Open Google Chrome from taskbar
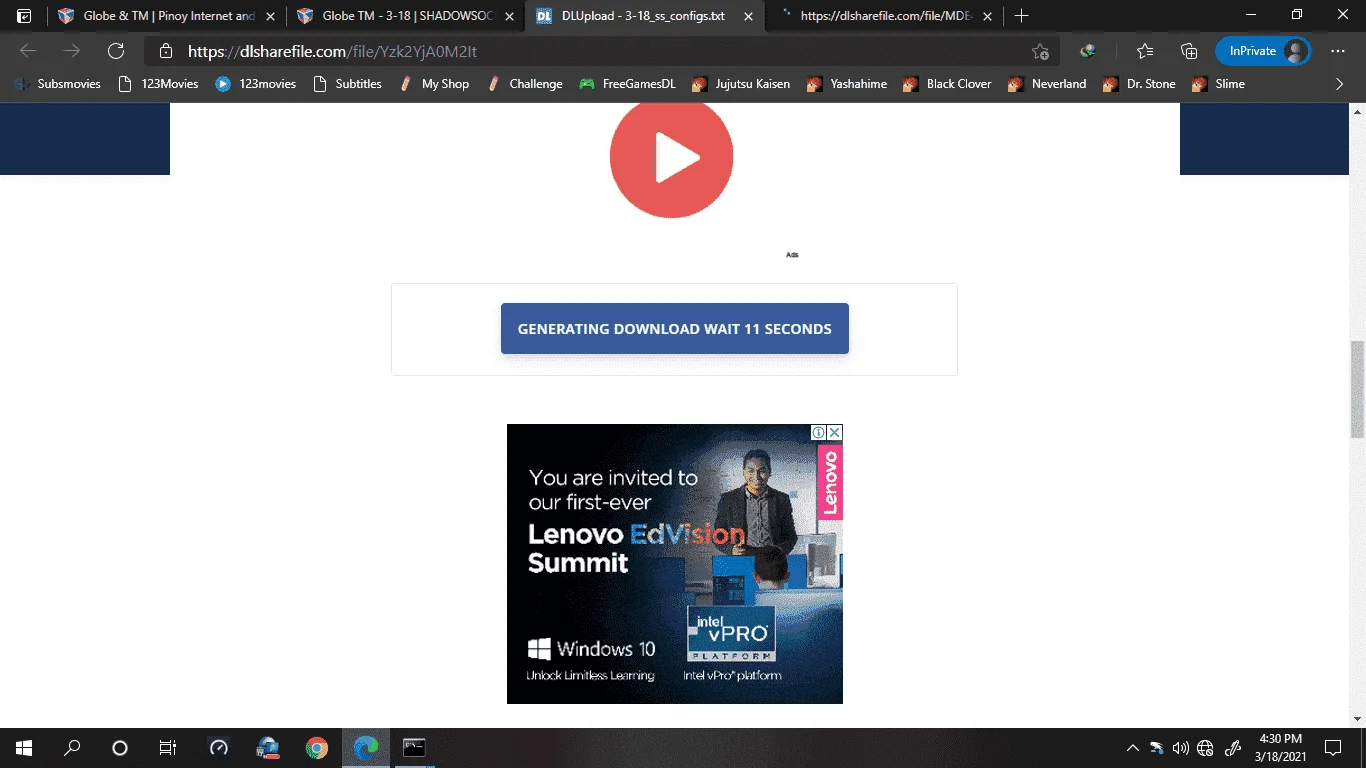 (317, 748)
